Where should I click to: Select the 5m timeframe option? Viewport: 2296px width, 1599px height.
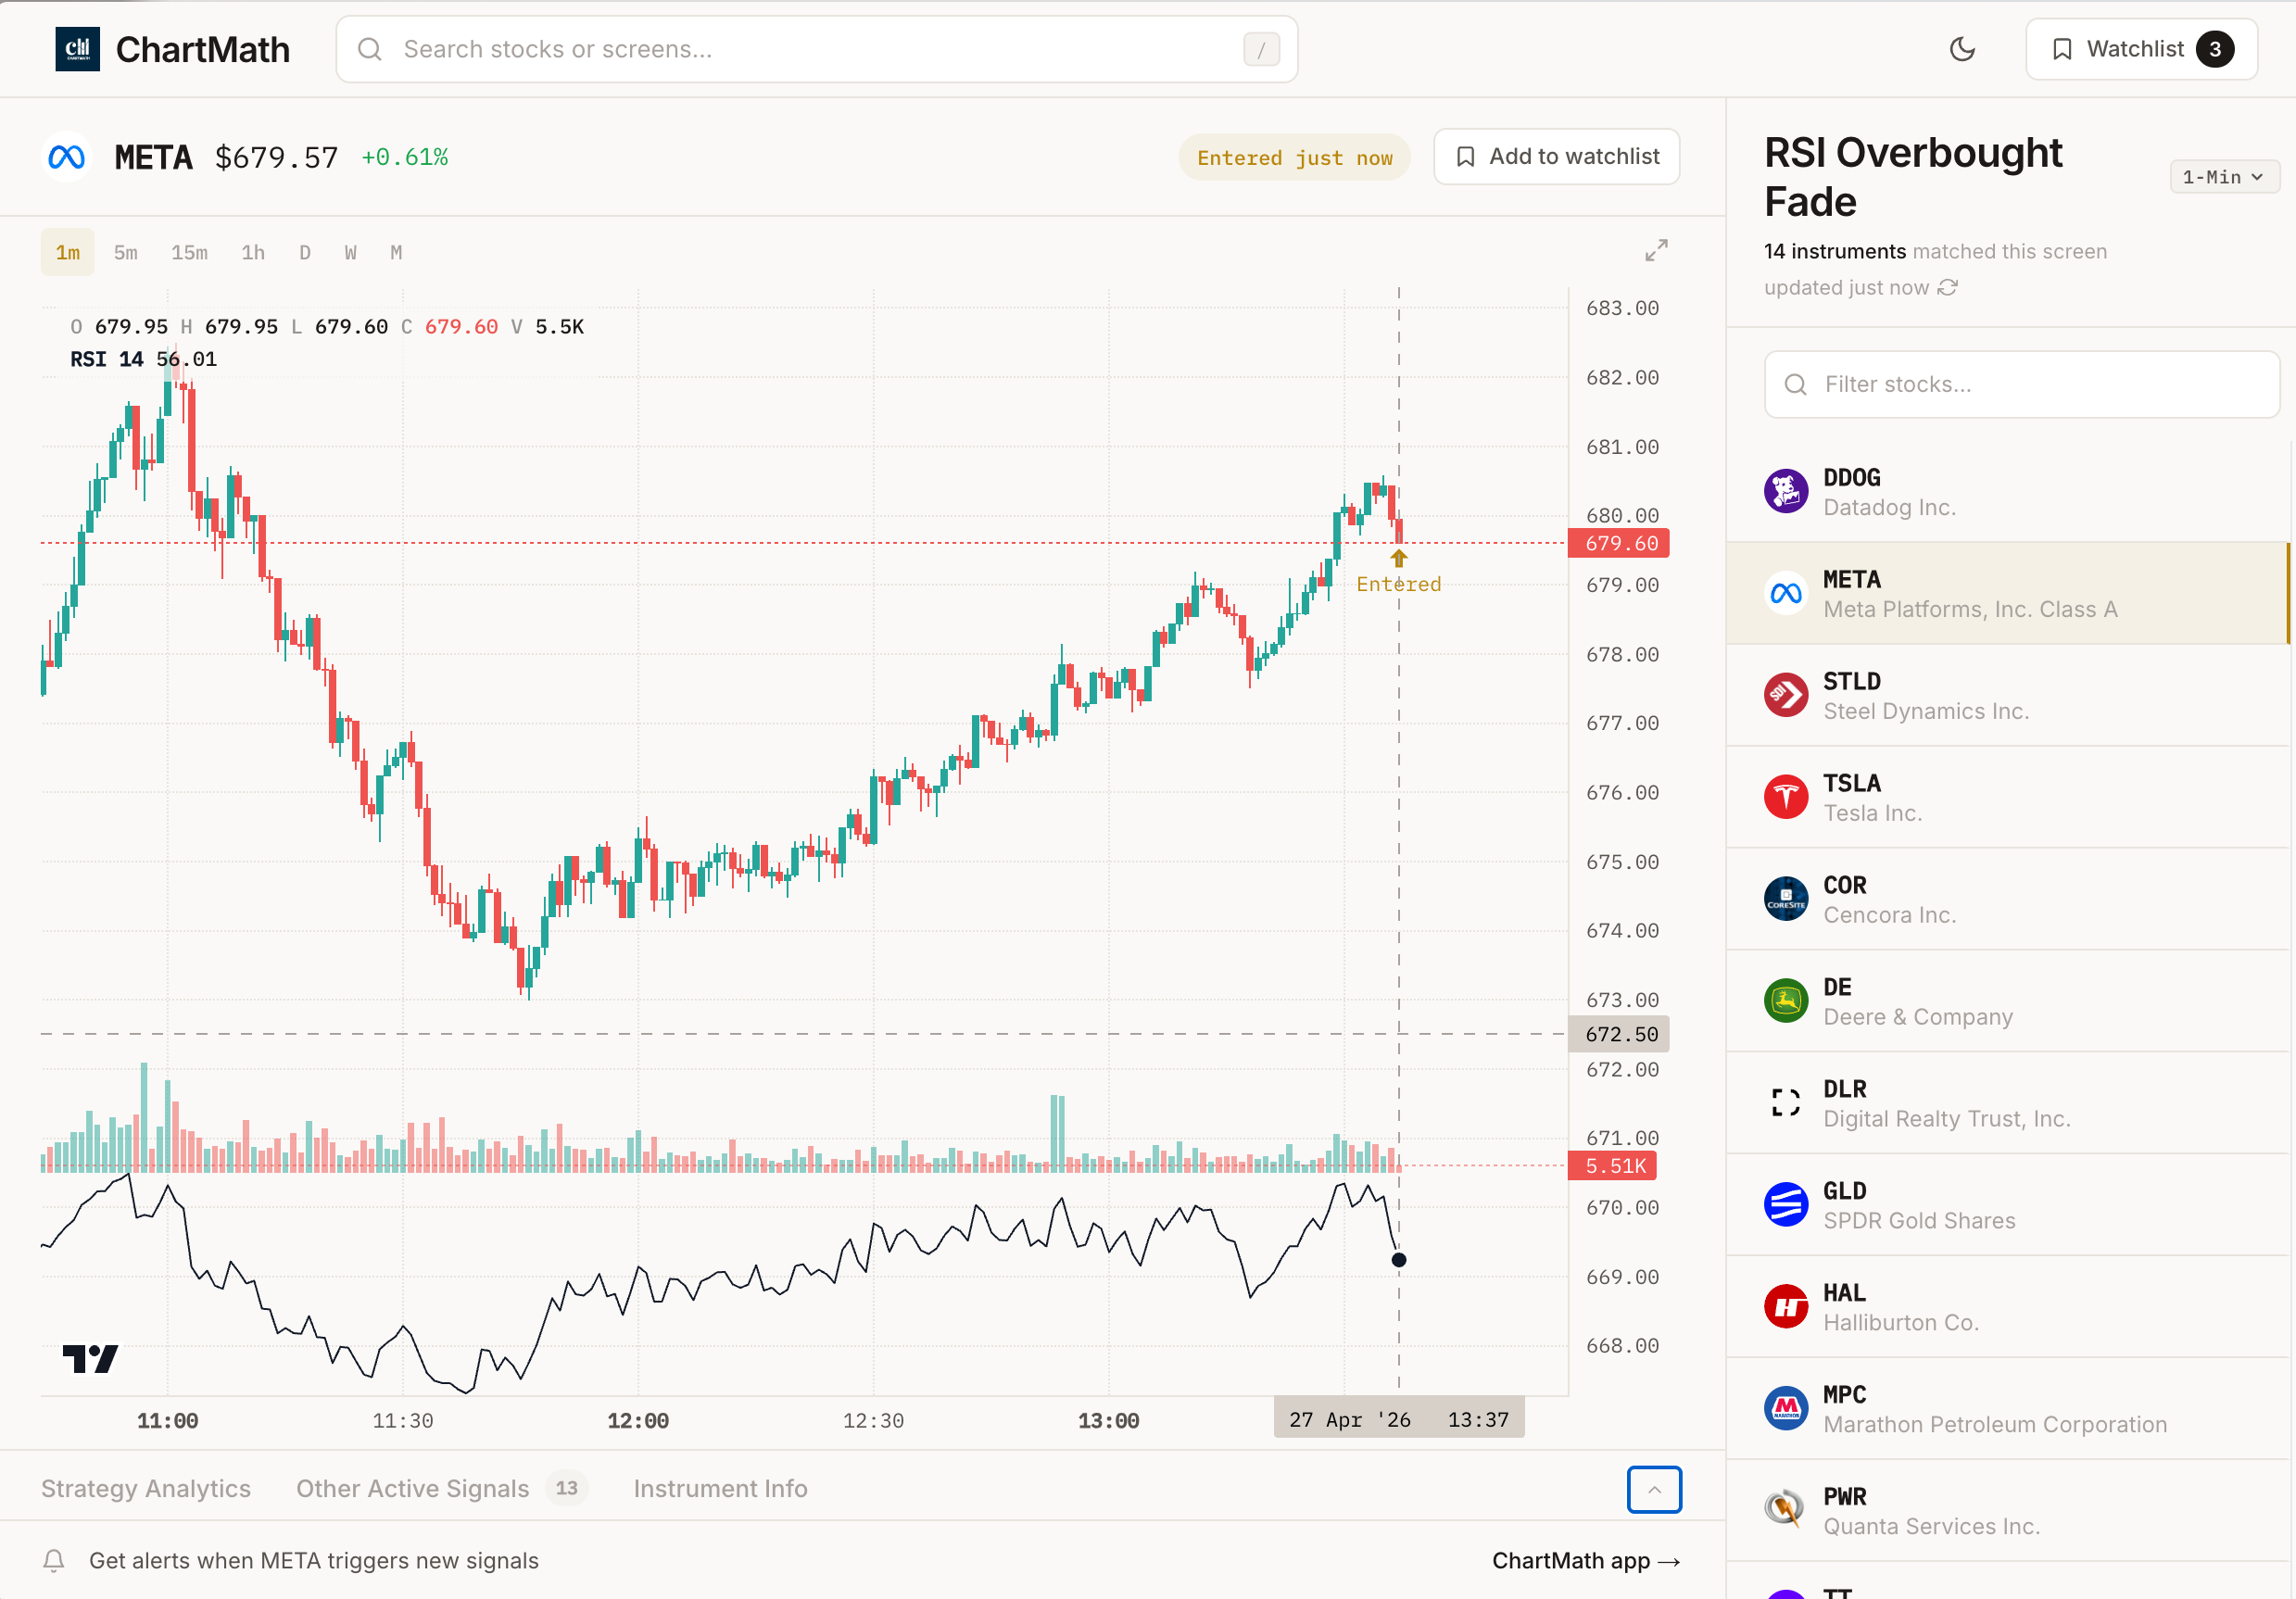point(125,252)
